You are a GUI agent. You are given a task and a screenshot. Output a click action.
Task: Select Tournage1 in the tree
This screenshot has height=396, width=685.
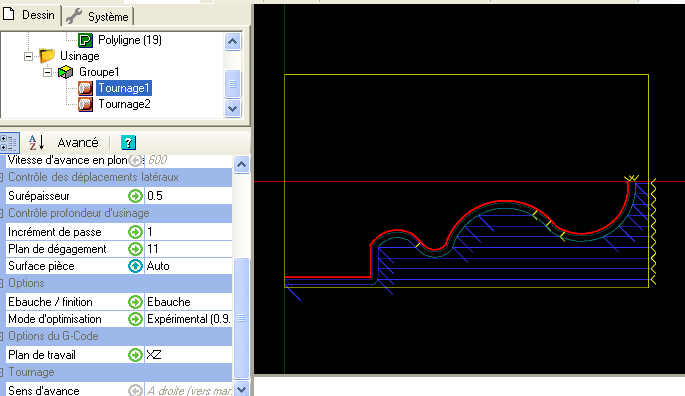click(x=124, y=88)
